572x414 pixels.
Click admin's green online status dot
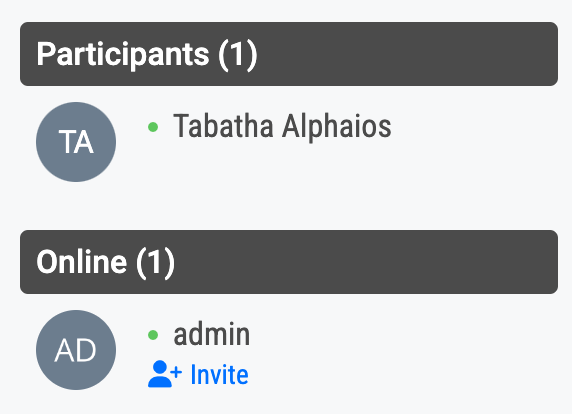tap(153, 335)
